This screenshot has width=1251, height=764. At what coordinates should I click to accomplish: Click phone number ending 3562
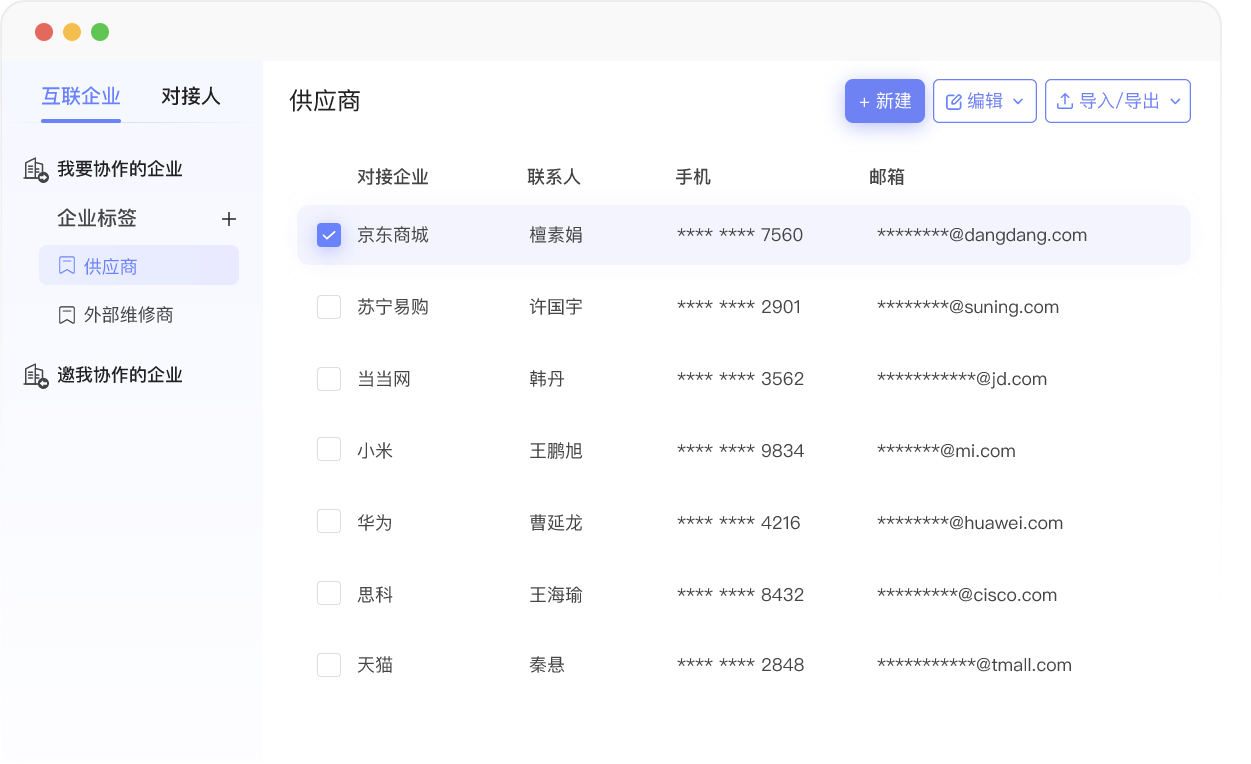(x=741, y=379)
